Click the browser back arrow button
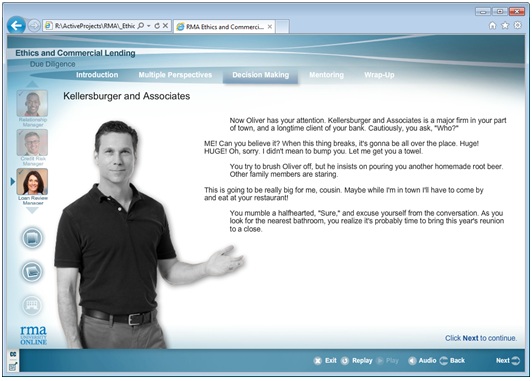The image size is (532, 381). click(x=16, y=25)
